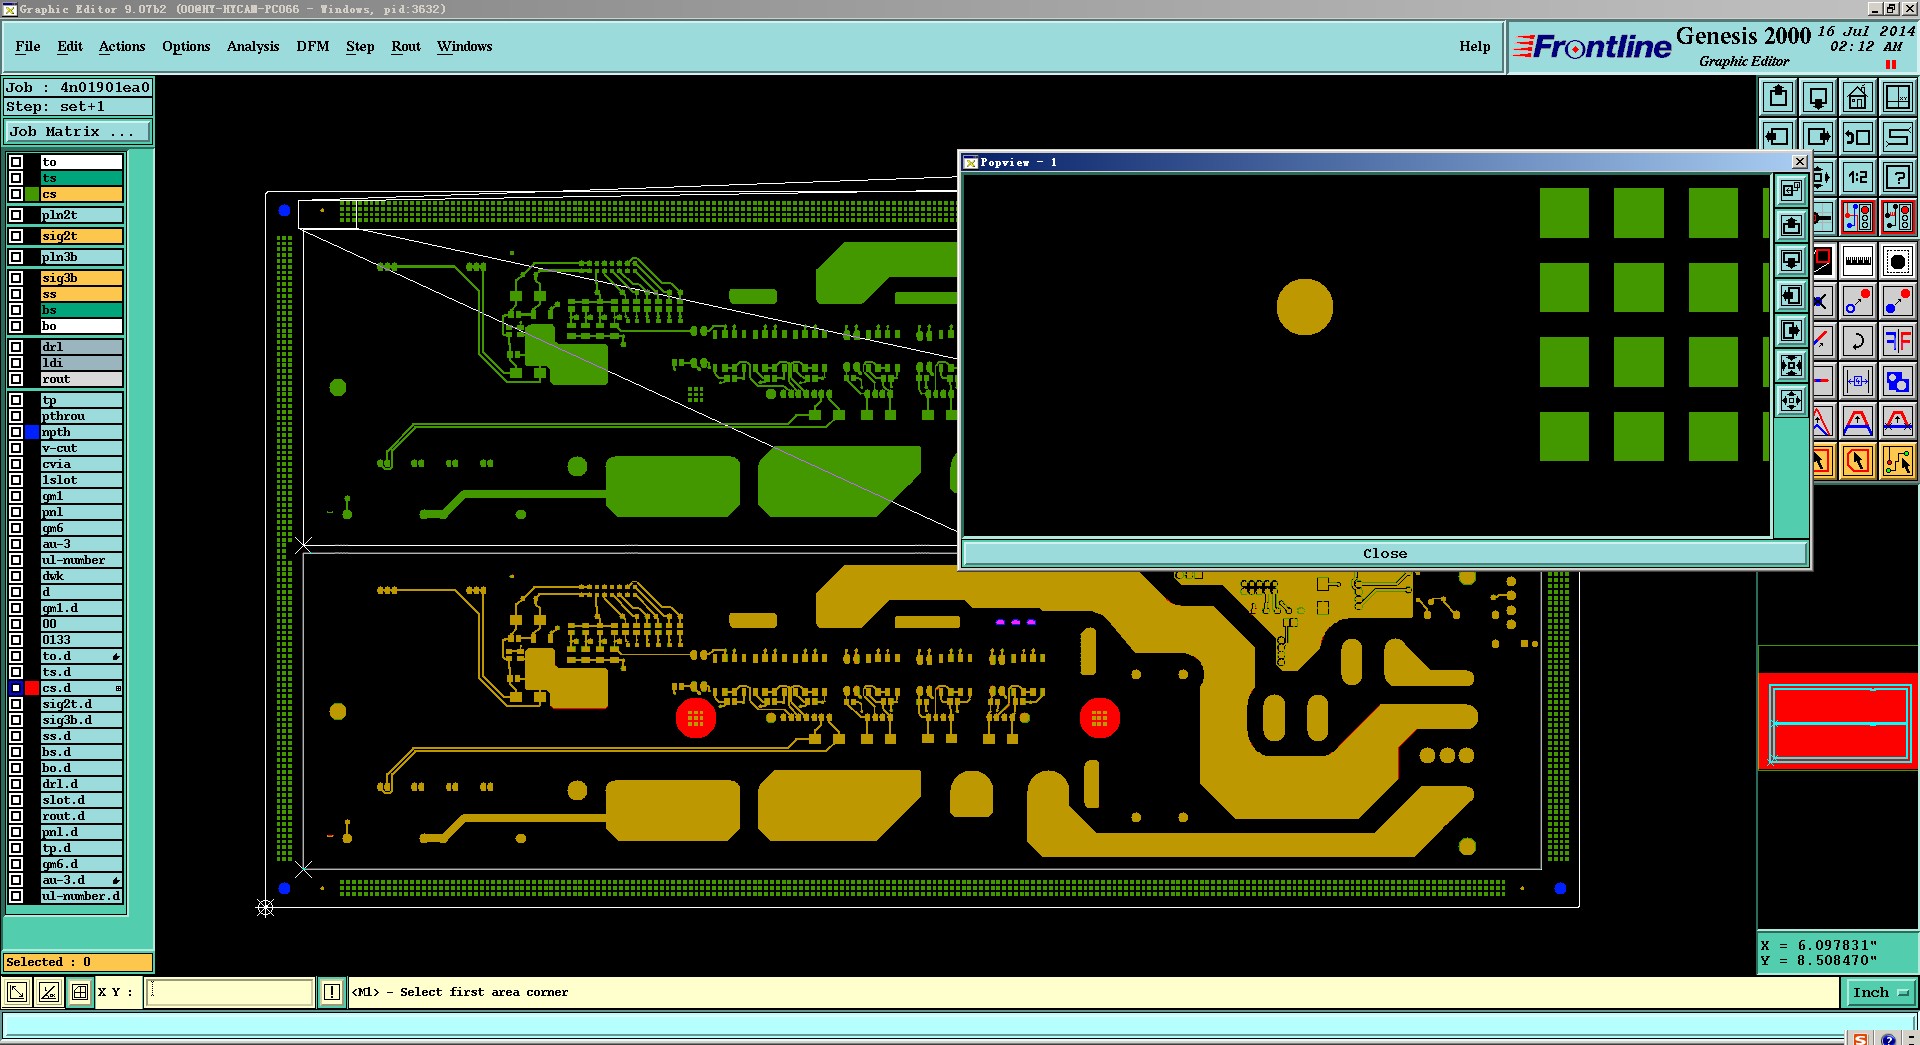The height and width of the screenshot is (1045, 1920).
Task: Click the pan right arrow icon
Action: click(x=1818, y=137)
